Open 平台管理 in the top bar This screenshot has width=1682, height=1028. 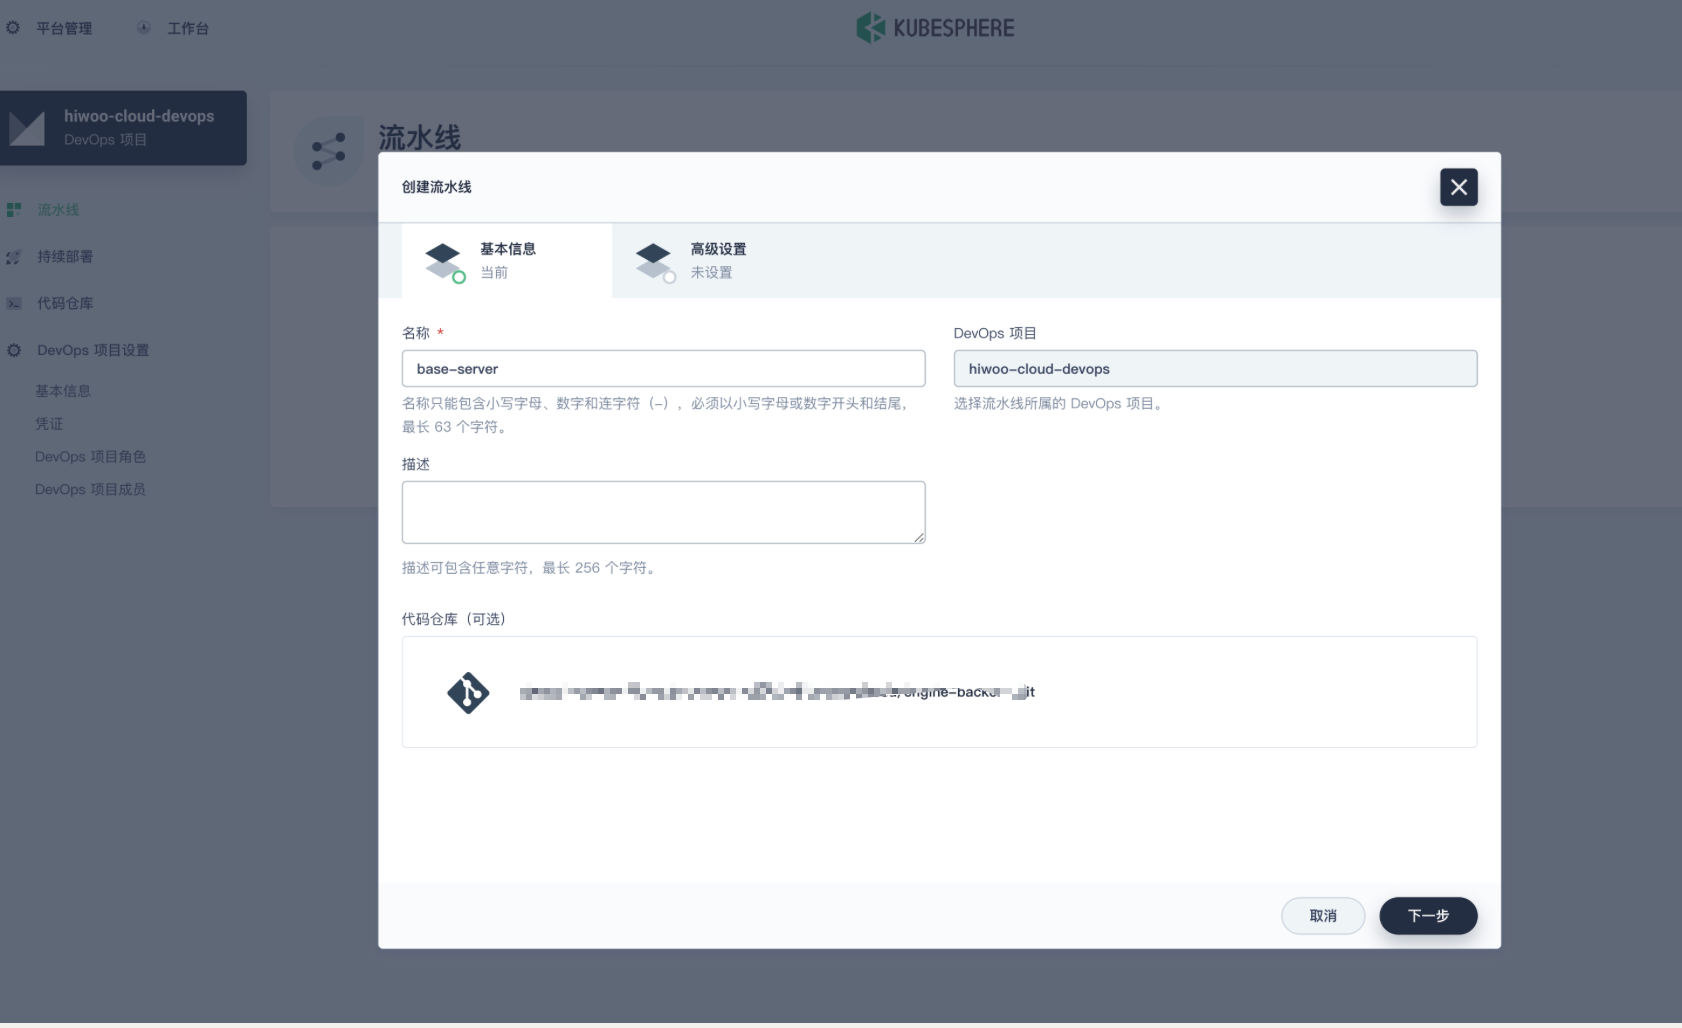click(x=64, y=28)
